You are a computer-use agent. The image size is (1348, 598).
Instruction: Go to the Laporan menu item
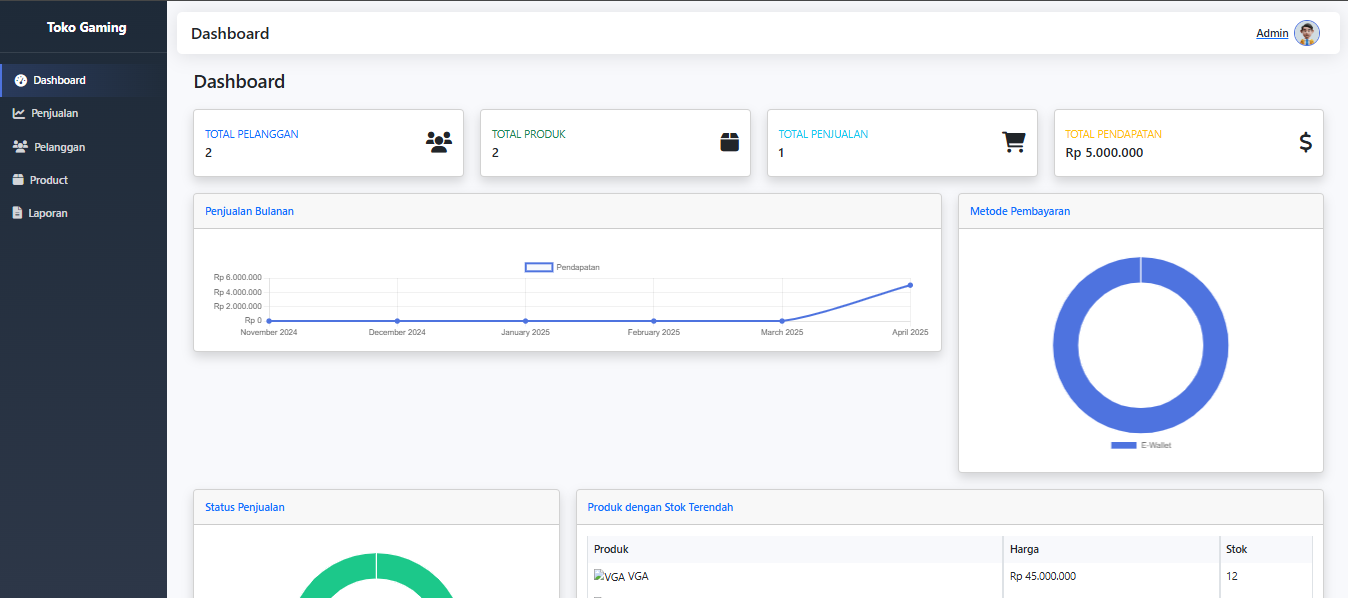[x=48, y=213]
